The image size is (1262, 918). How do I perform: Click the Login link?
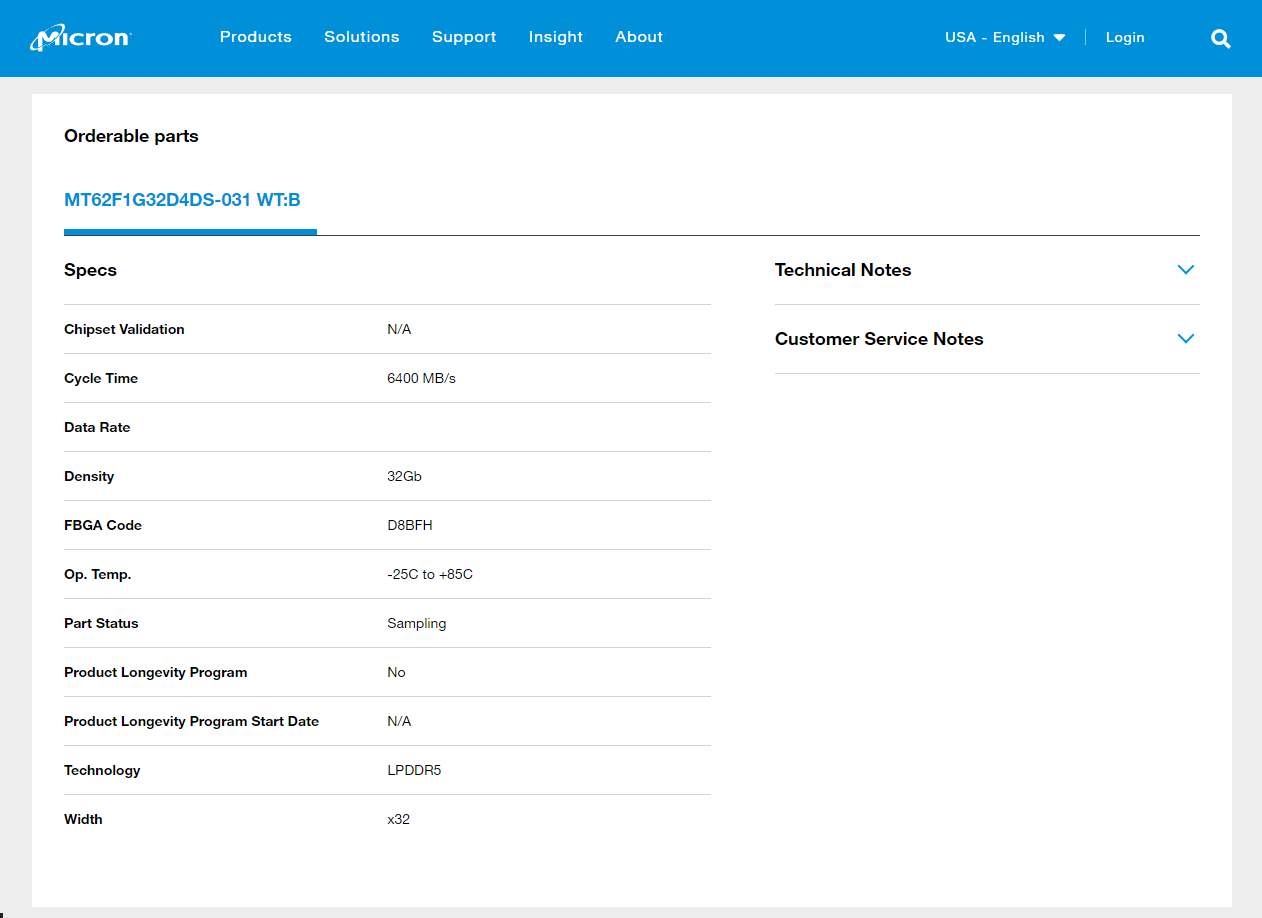pos(1125,38)
